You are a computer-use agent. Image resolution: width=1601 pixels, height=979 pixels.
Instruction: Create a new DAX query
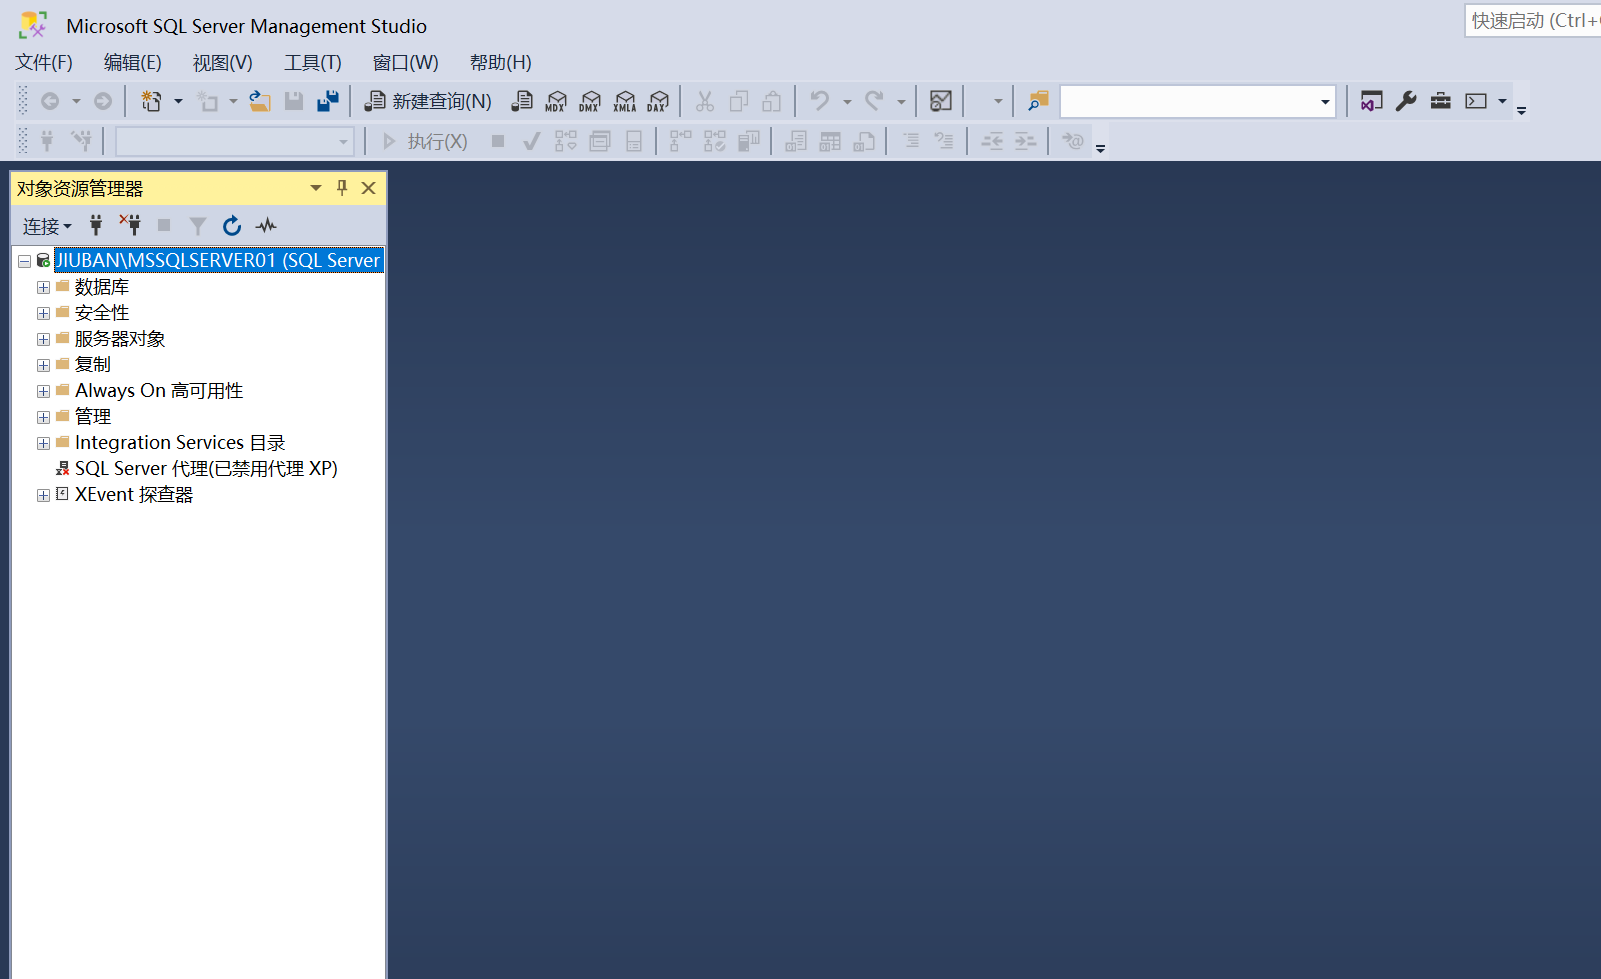(x=658, y=101)
